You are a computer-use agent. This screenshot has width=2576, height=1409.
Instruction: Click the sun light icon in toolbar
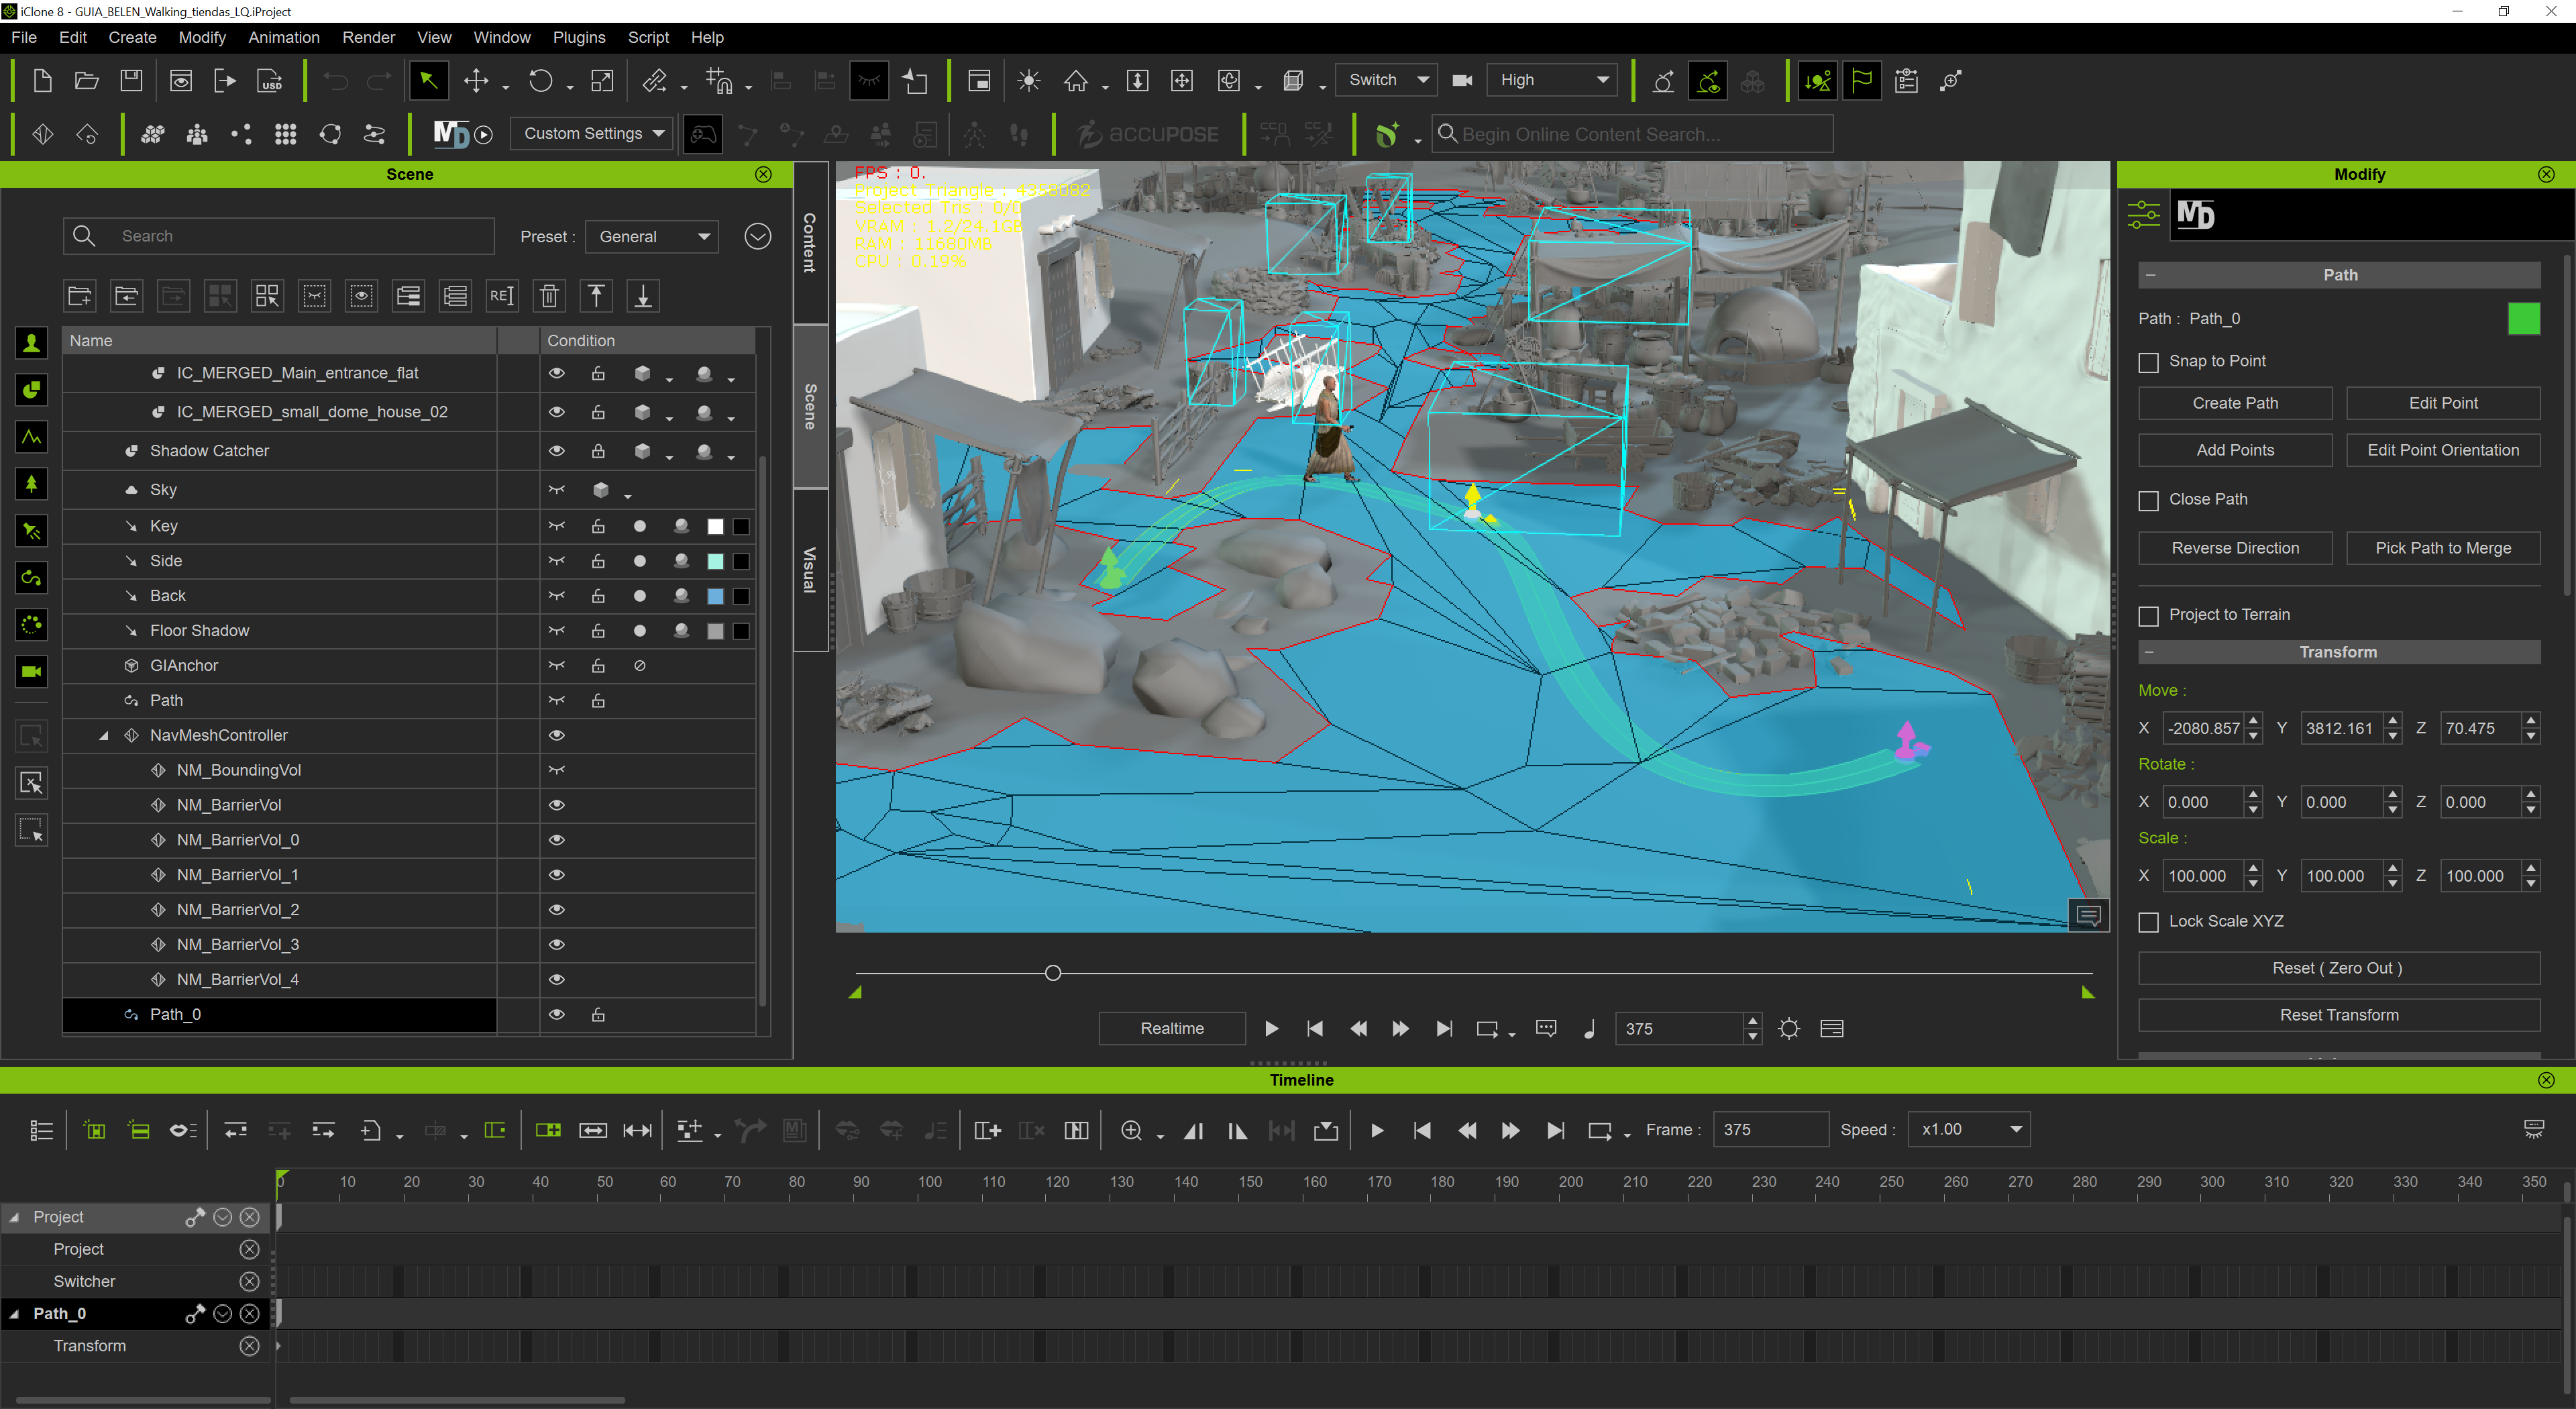tap(1028, 81)
